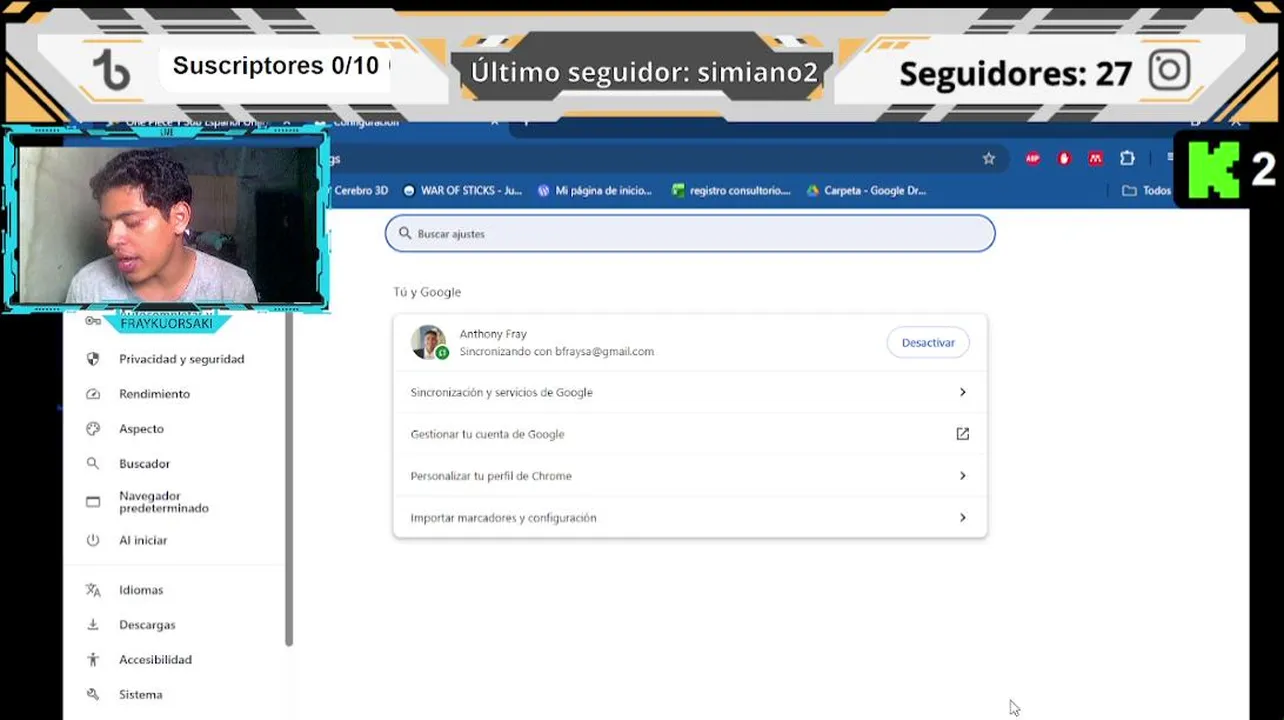This screenshot has height=720, width=1284.
Task: Open Anthony Fray profile avatar
Action: (x=429, y=342)
